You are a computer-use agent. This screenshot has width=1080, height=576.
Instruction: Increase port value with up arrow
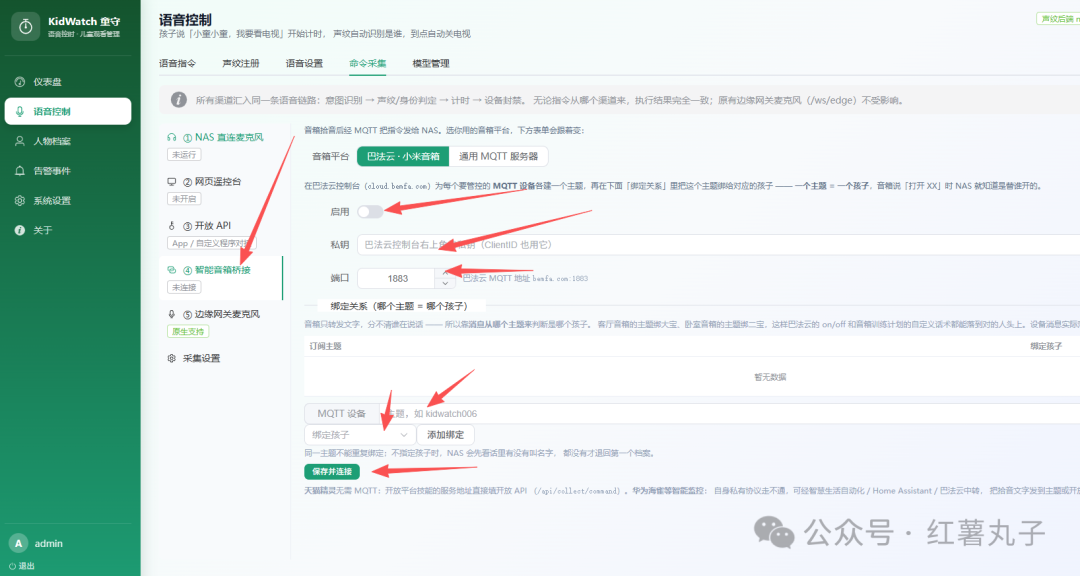pos(445,272)
